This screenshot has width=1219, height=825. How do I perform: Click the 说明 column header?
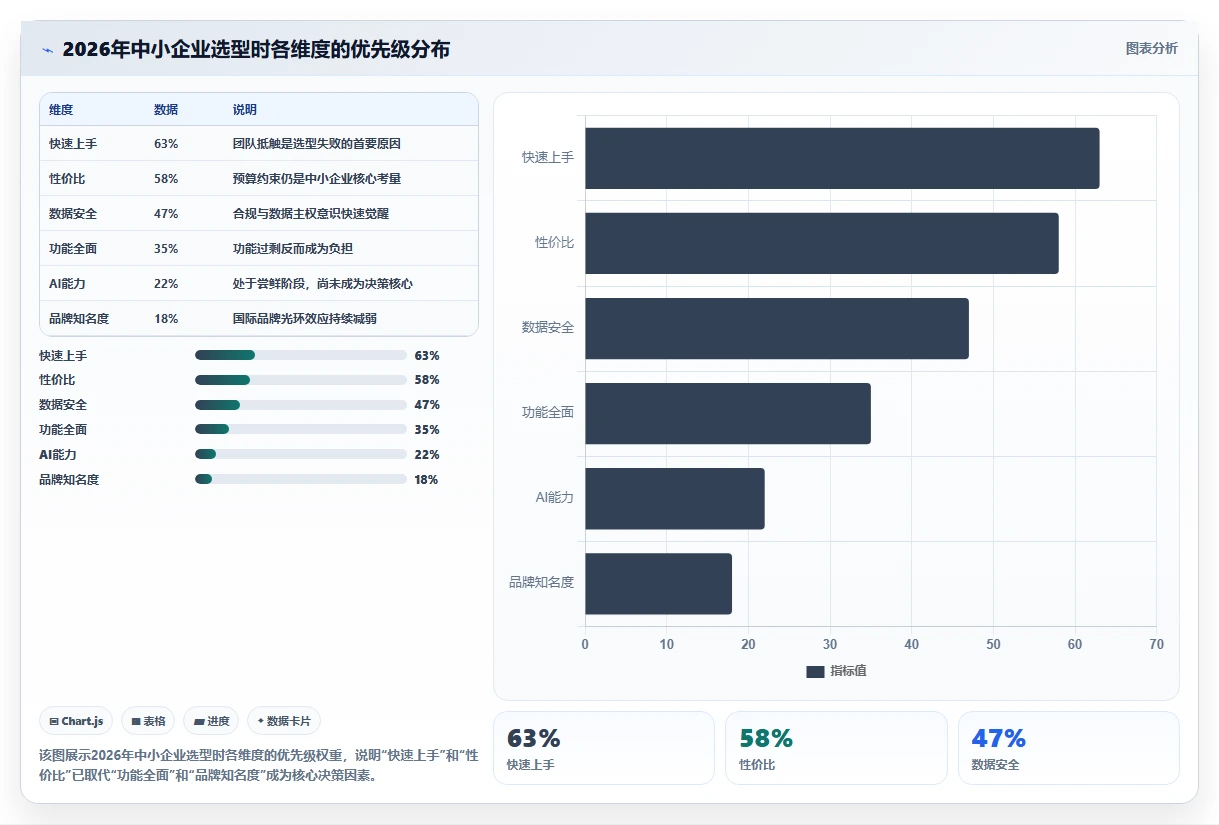tap(245, 110)
